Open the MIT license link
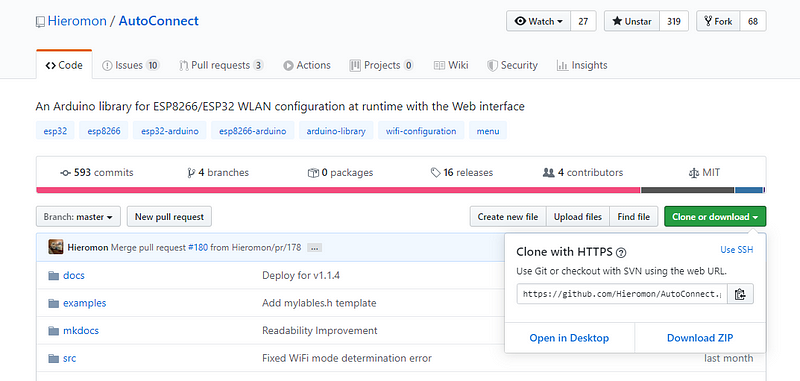The width and height of the screenshot is (800, 381). (x=704, y=172)
